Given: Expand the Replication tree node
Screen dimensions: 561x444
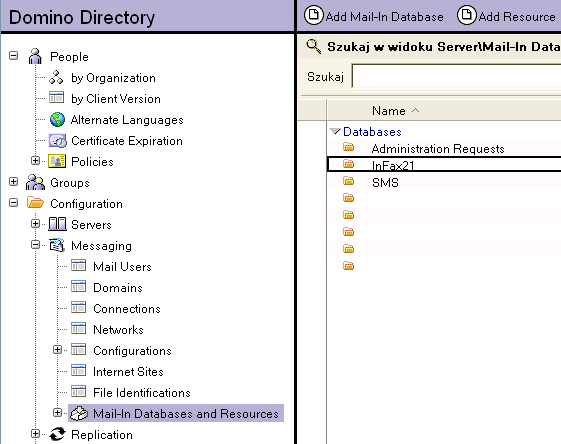Looking at the screenshot, I should 35,434.
